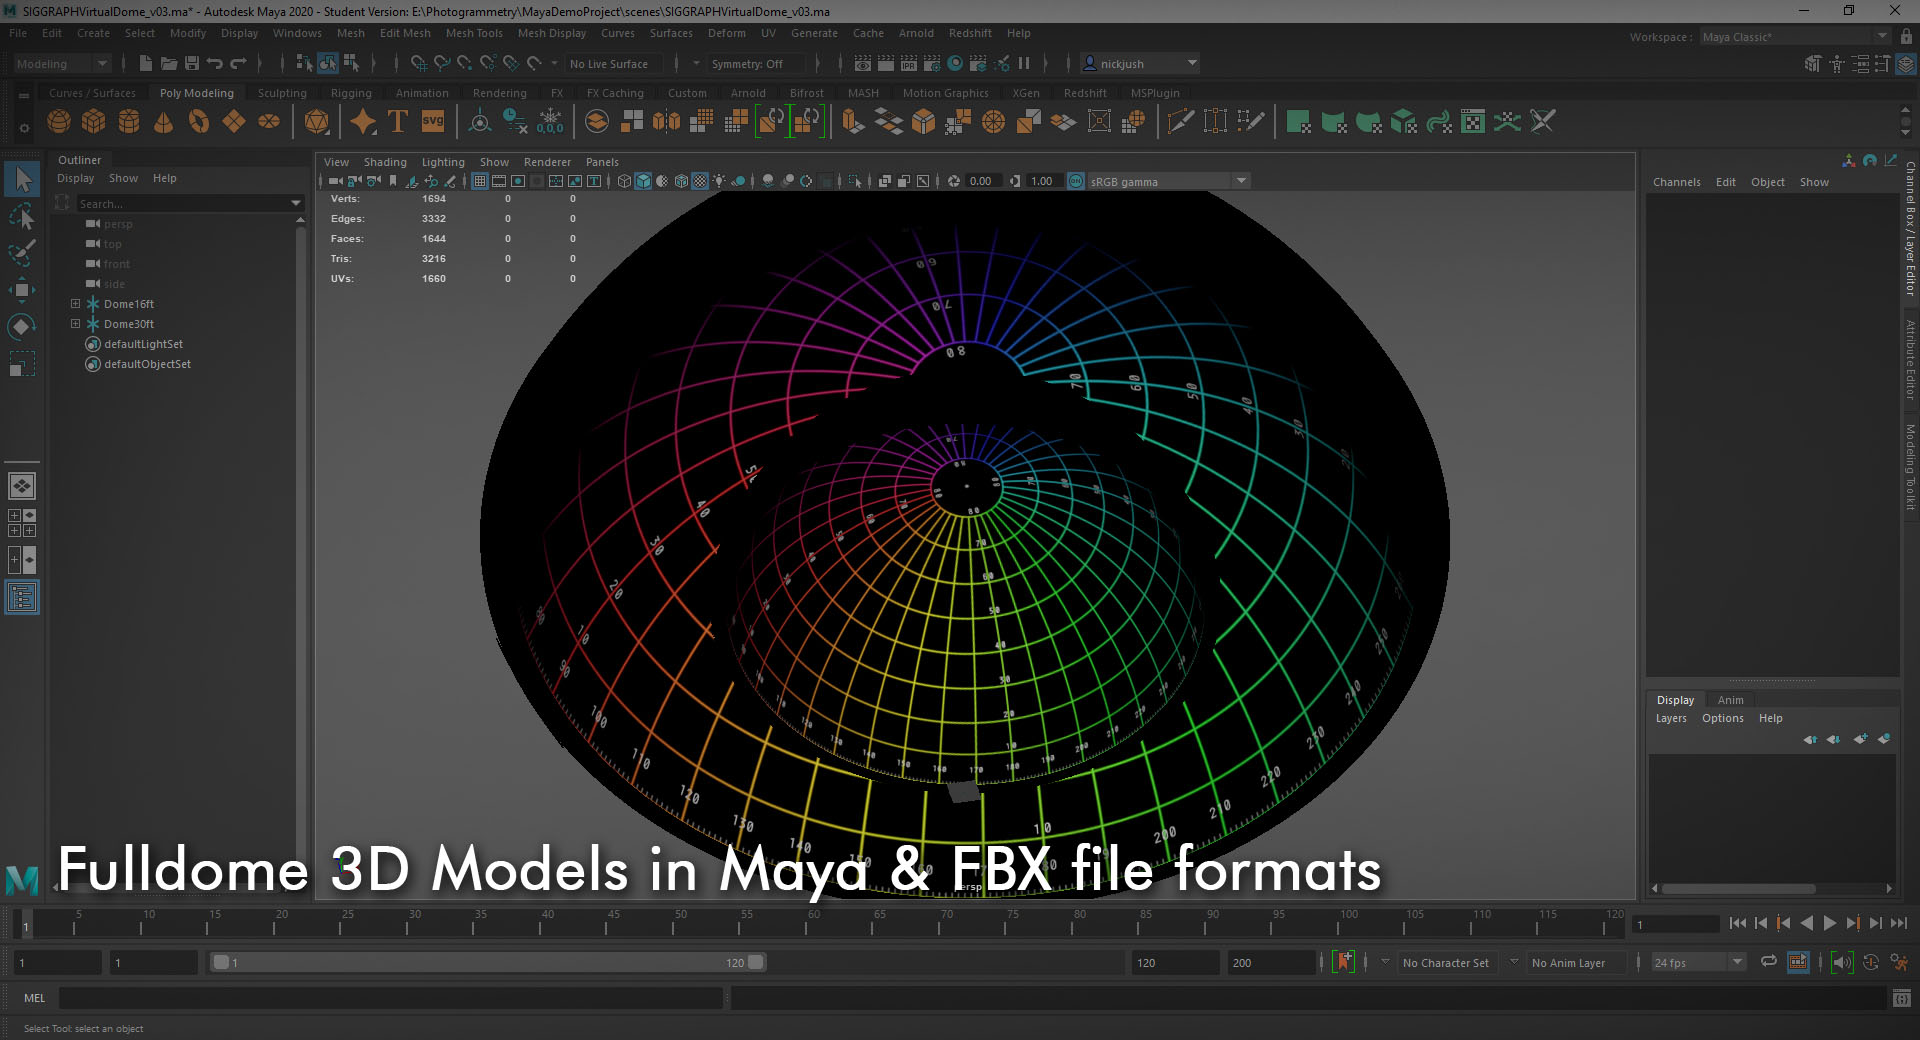Create a Polygon Cylinder from shelf

coord(129,122)
